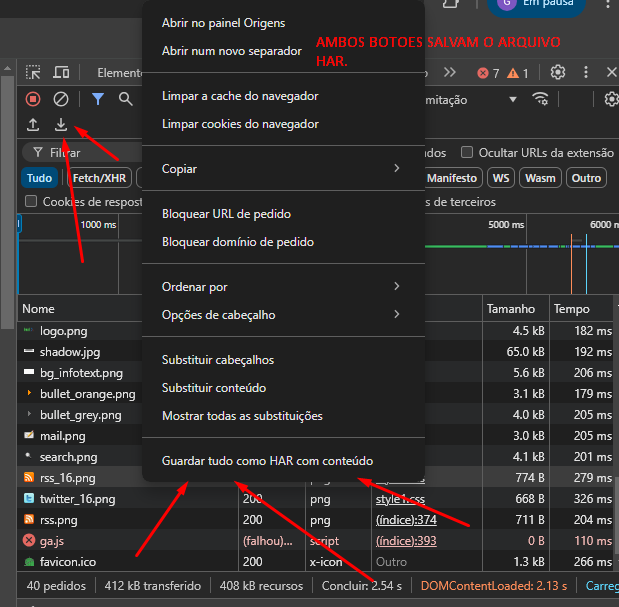Screen dimensions: 619x607
Task: Stop recording network log
Action: pyautogui.click(x=33, y=99)
